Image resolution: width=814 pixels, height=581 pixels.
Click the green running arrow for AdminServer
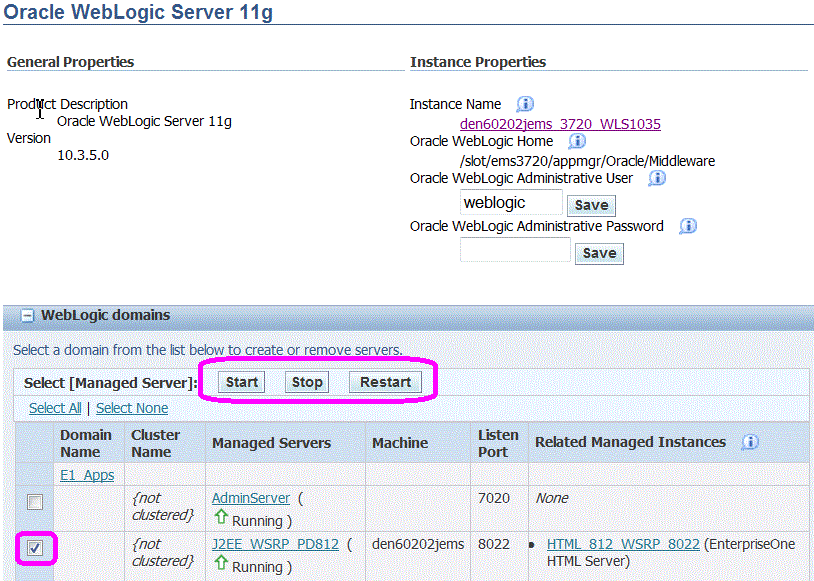coord(221,517)
